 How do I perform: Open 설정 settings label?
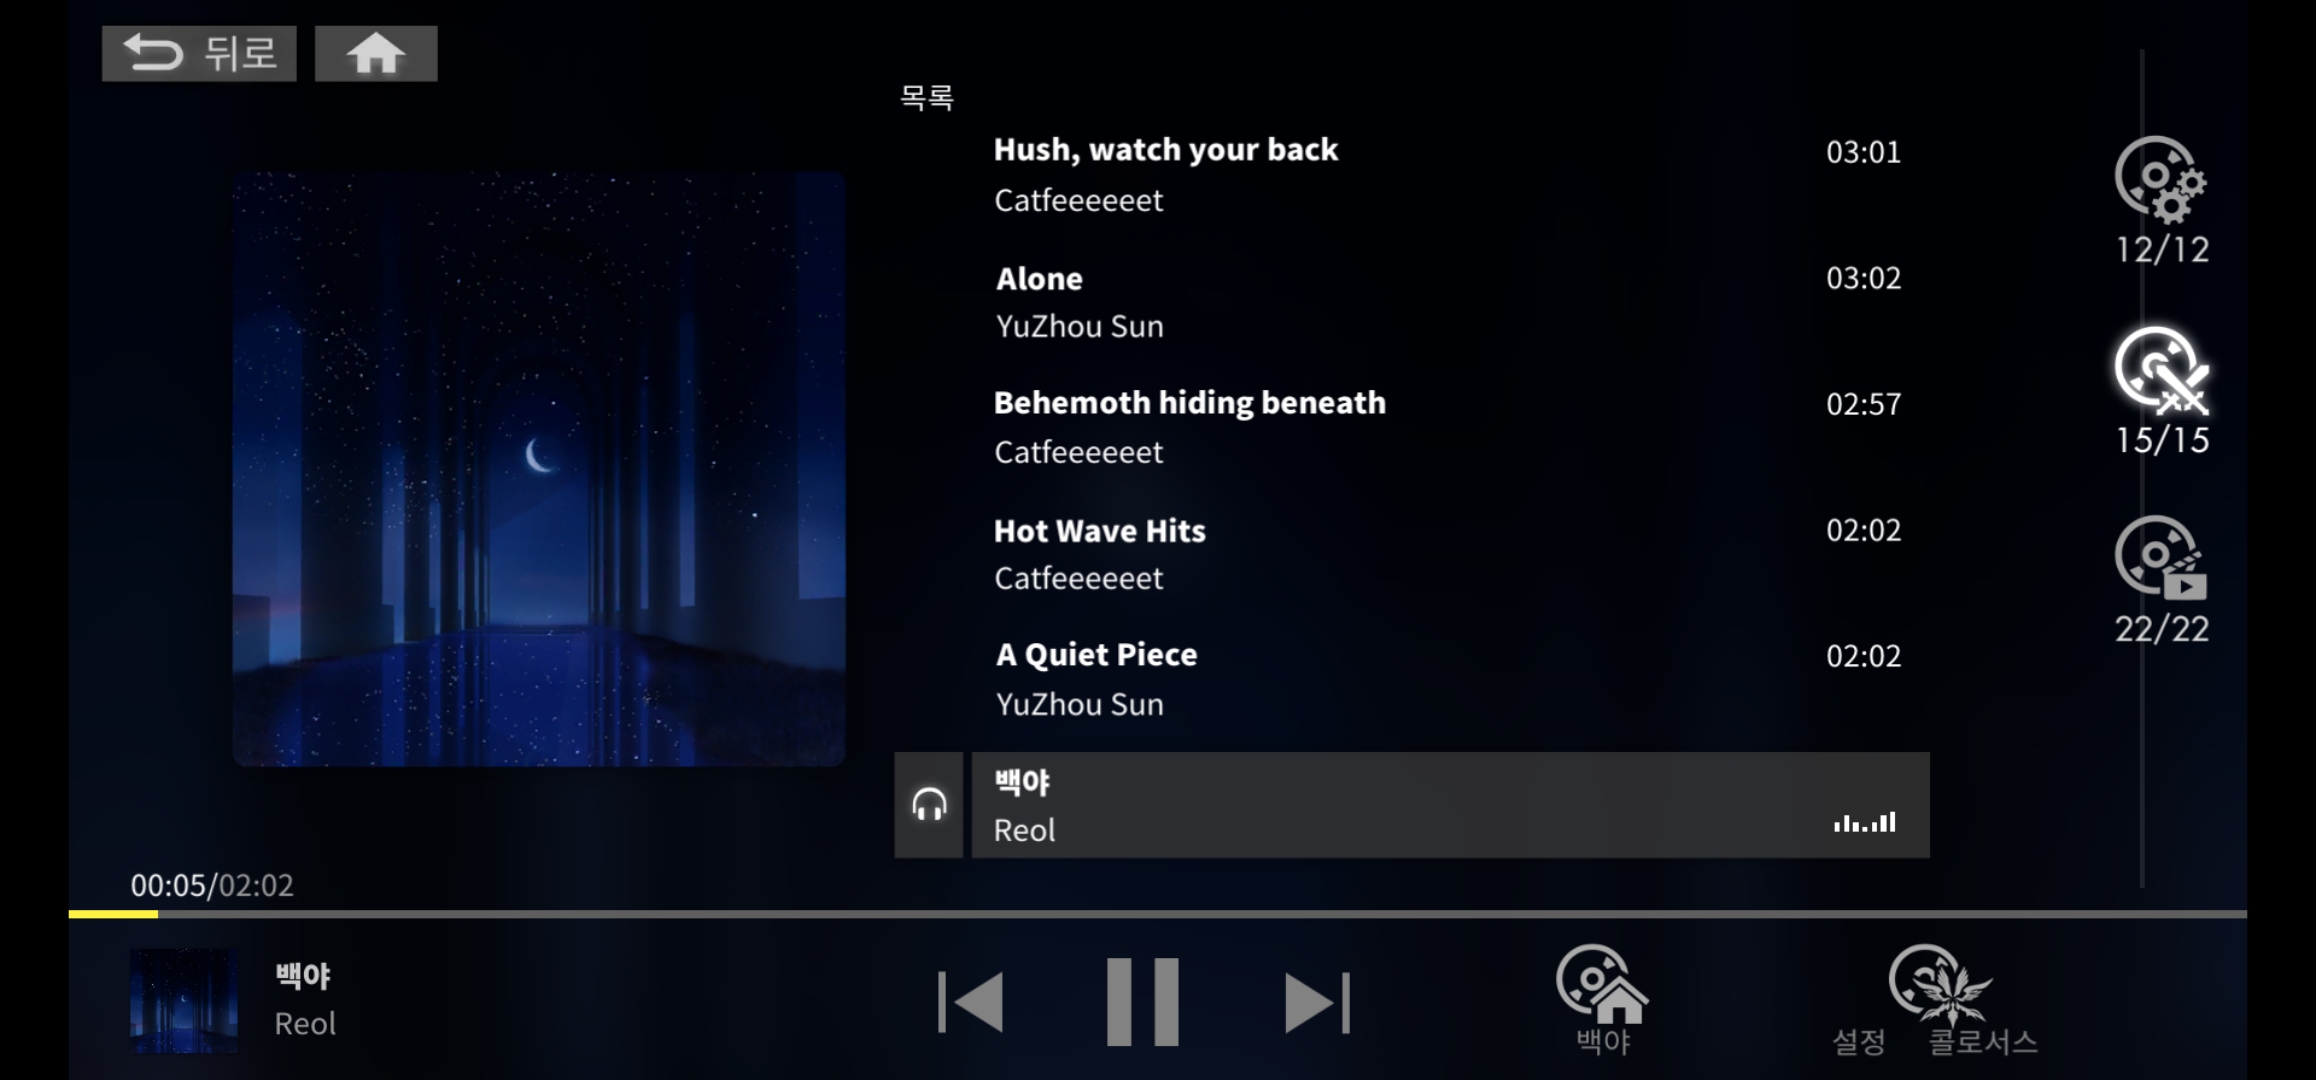coord(1859,1042)
